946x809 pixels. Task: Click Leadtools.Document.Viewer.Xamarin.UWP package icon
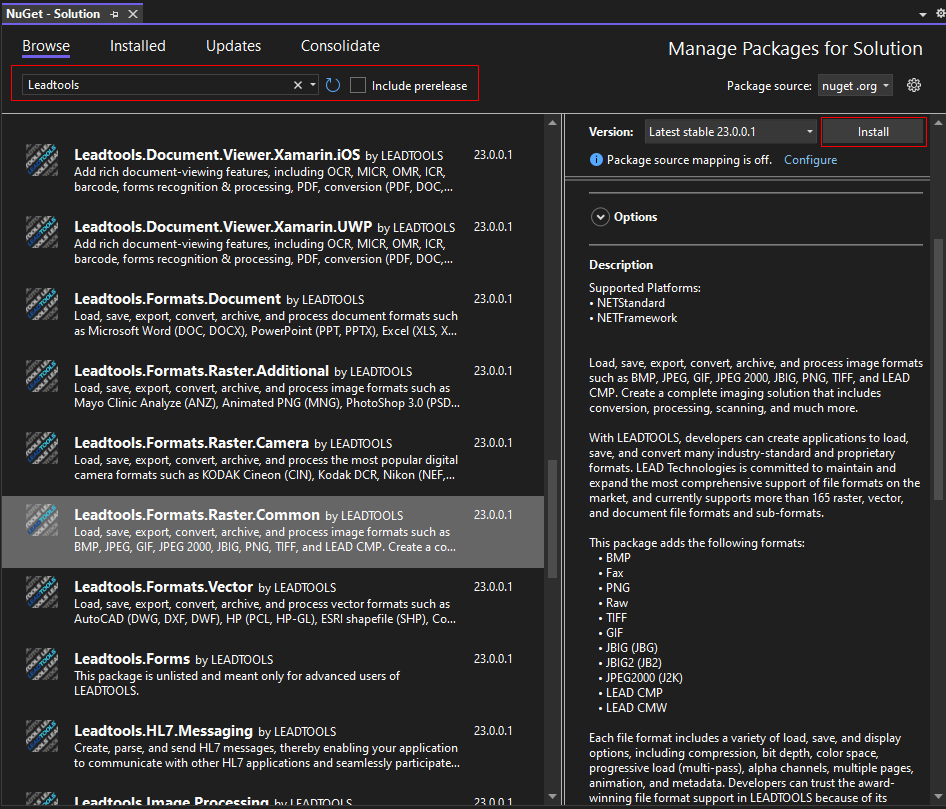click(42, 232)
